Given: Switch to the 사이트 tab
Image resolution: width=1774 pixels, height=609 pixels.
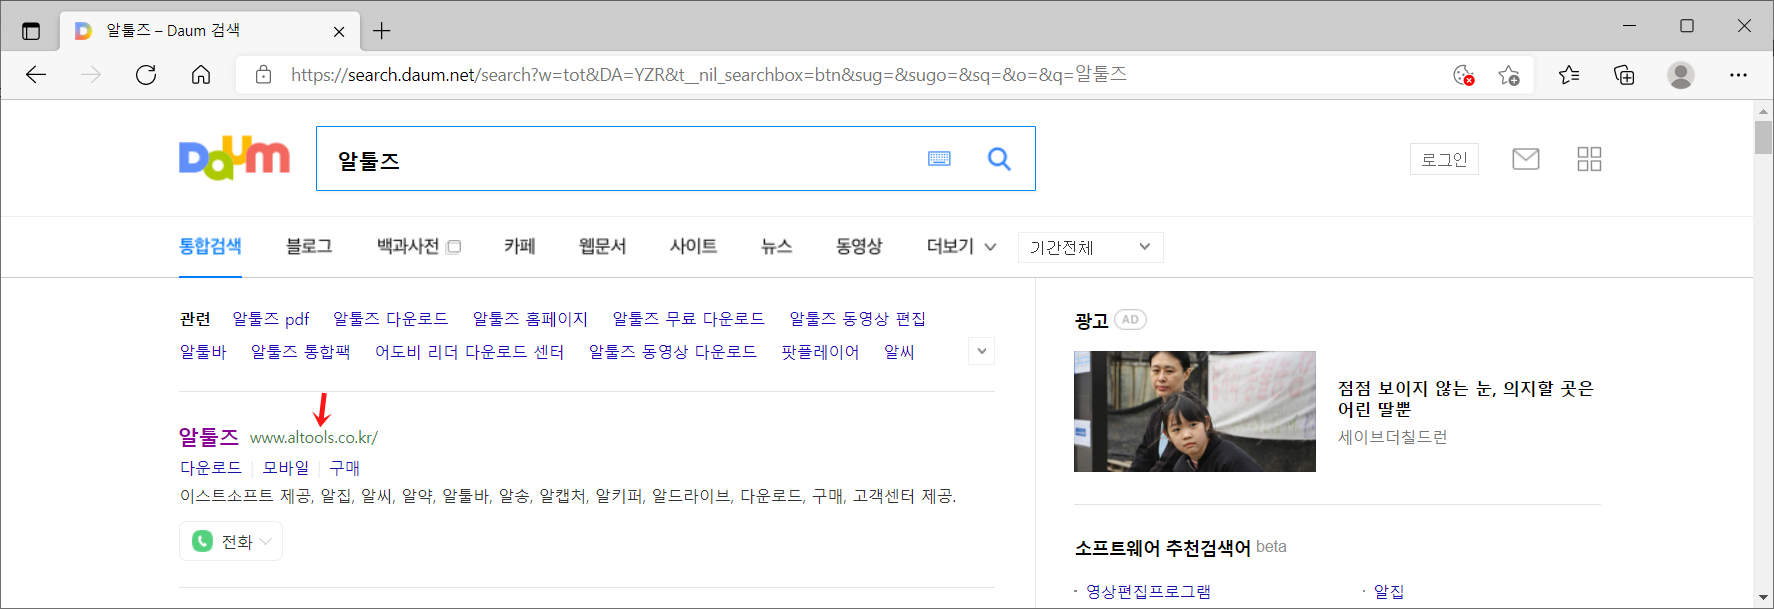Looking at the screenshot, I should click(x=693, y=246).
